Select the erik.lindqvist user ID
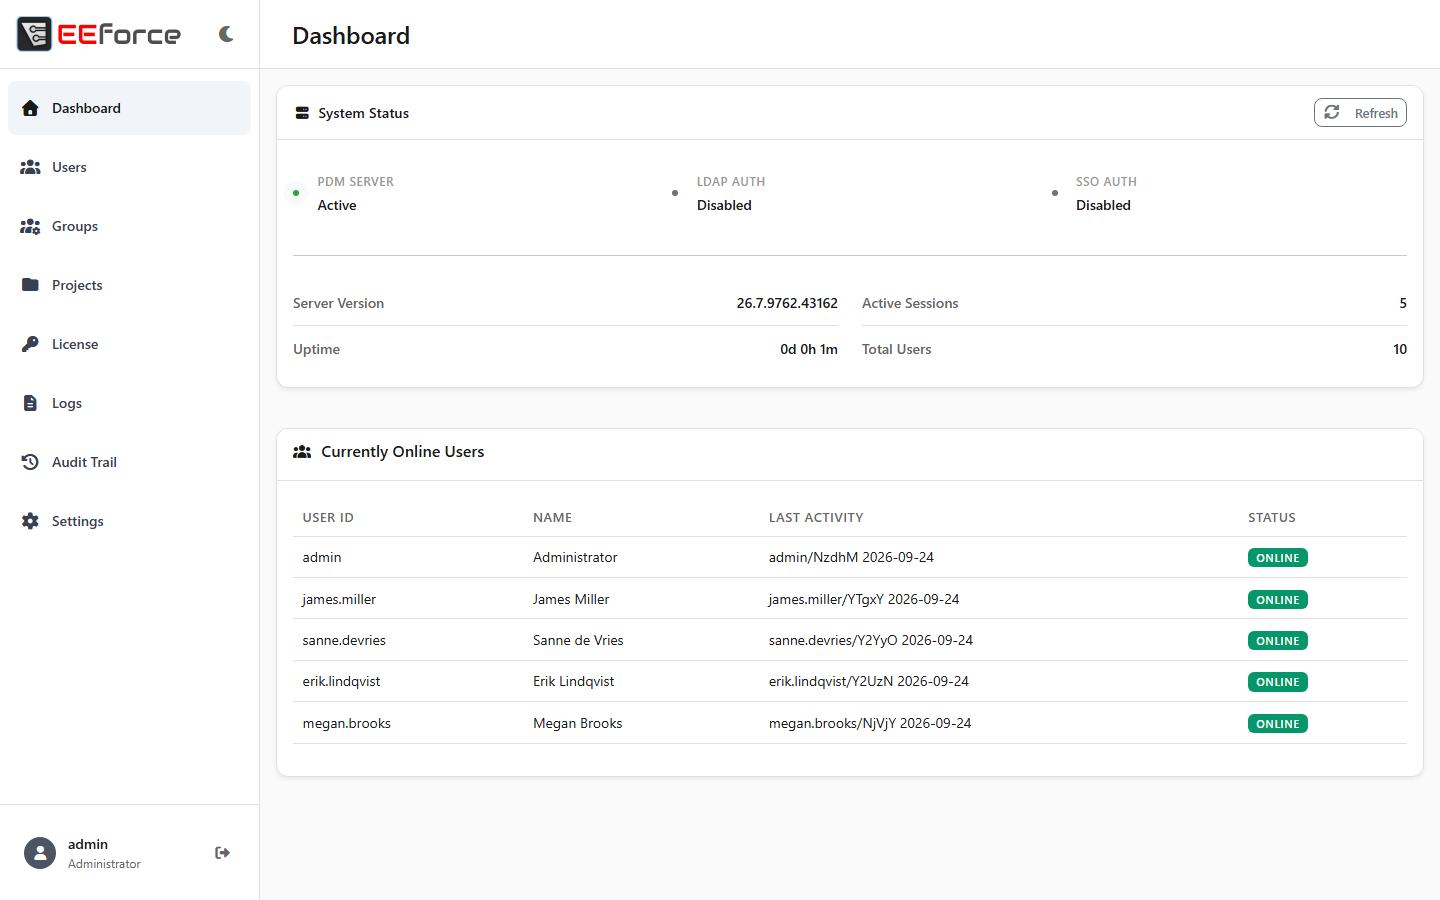Viewport: 1440px width, 900px height. click(x=341, y=681)
